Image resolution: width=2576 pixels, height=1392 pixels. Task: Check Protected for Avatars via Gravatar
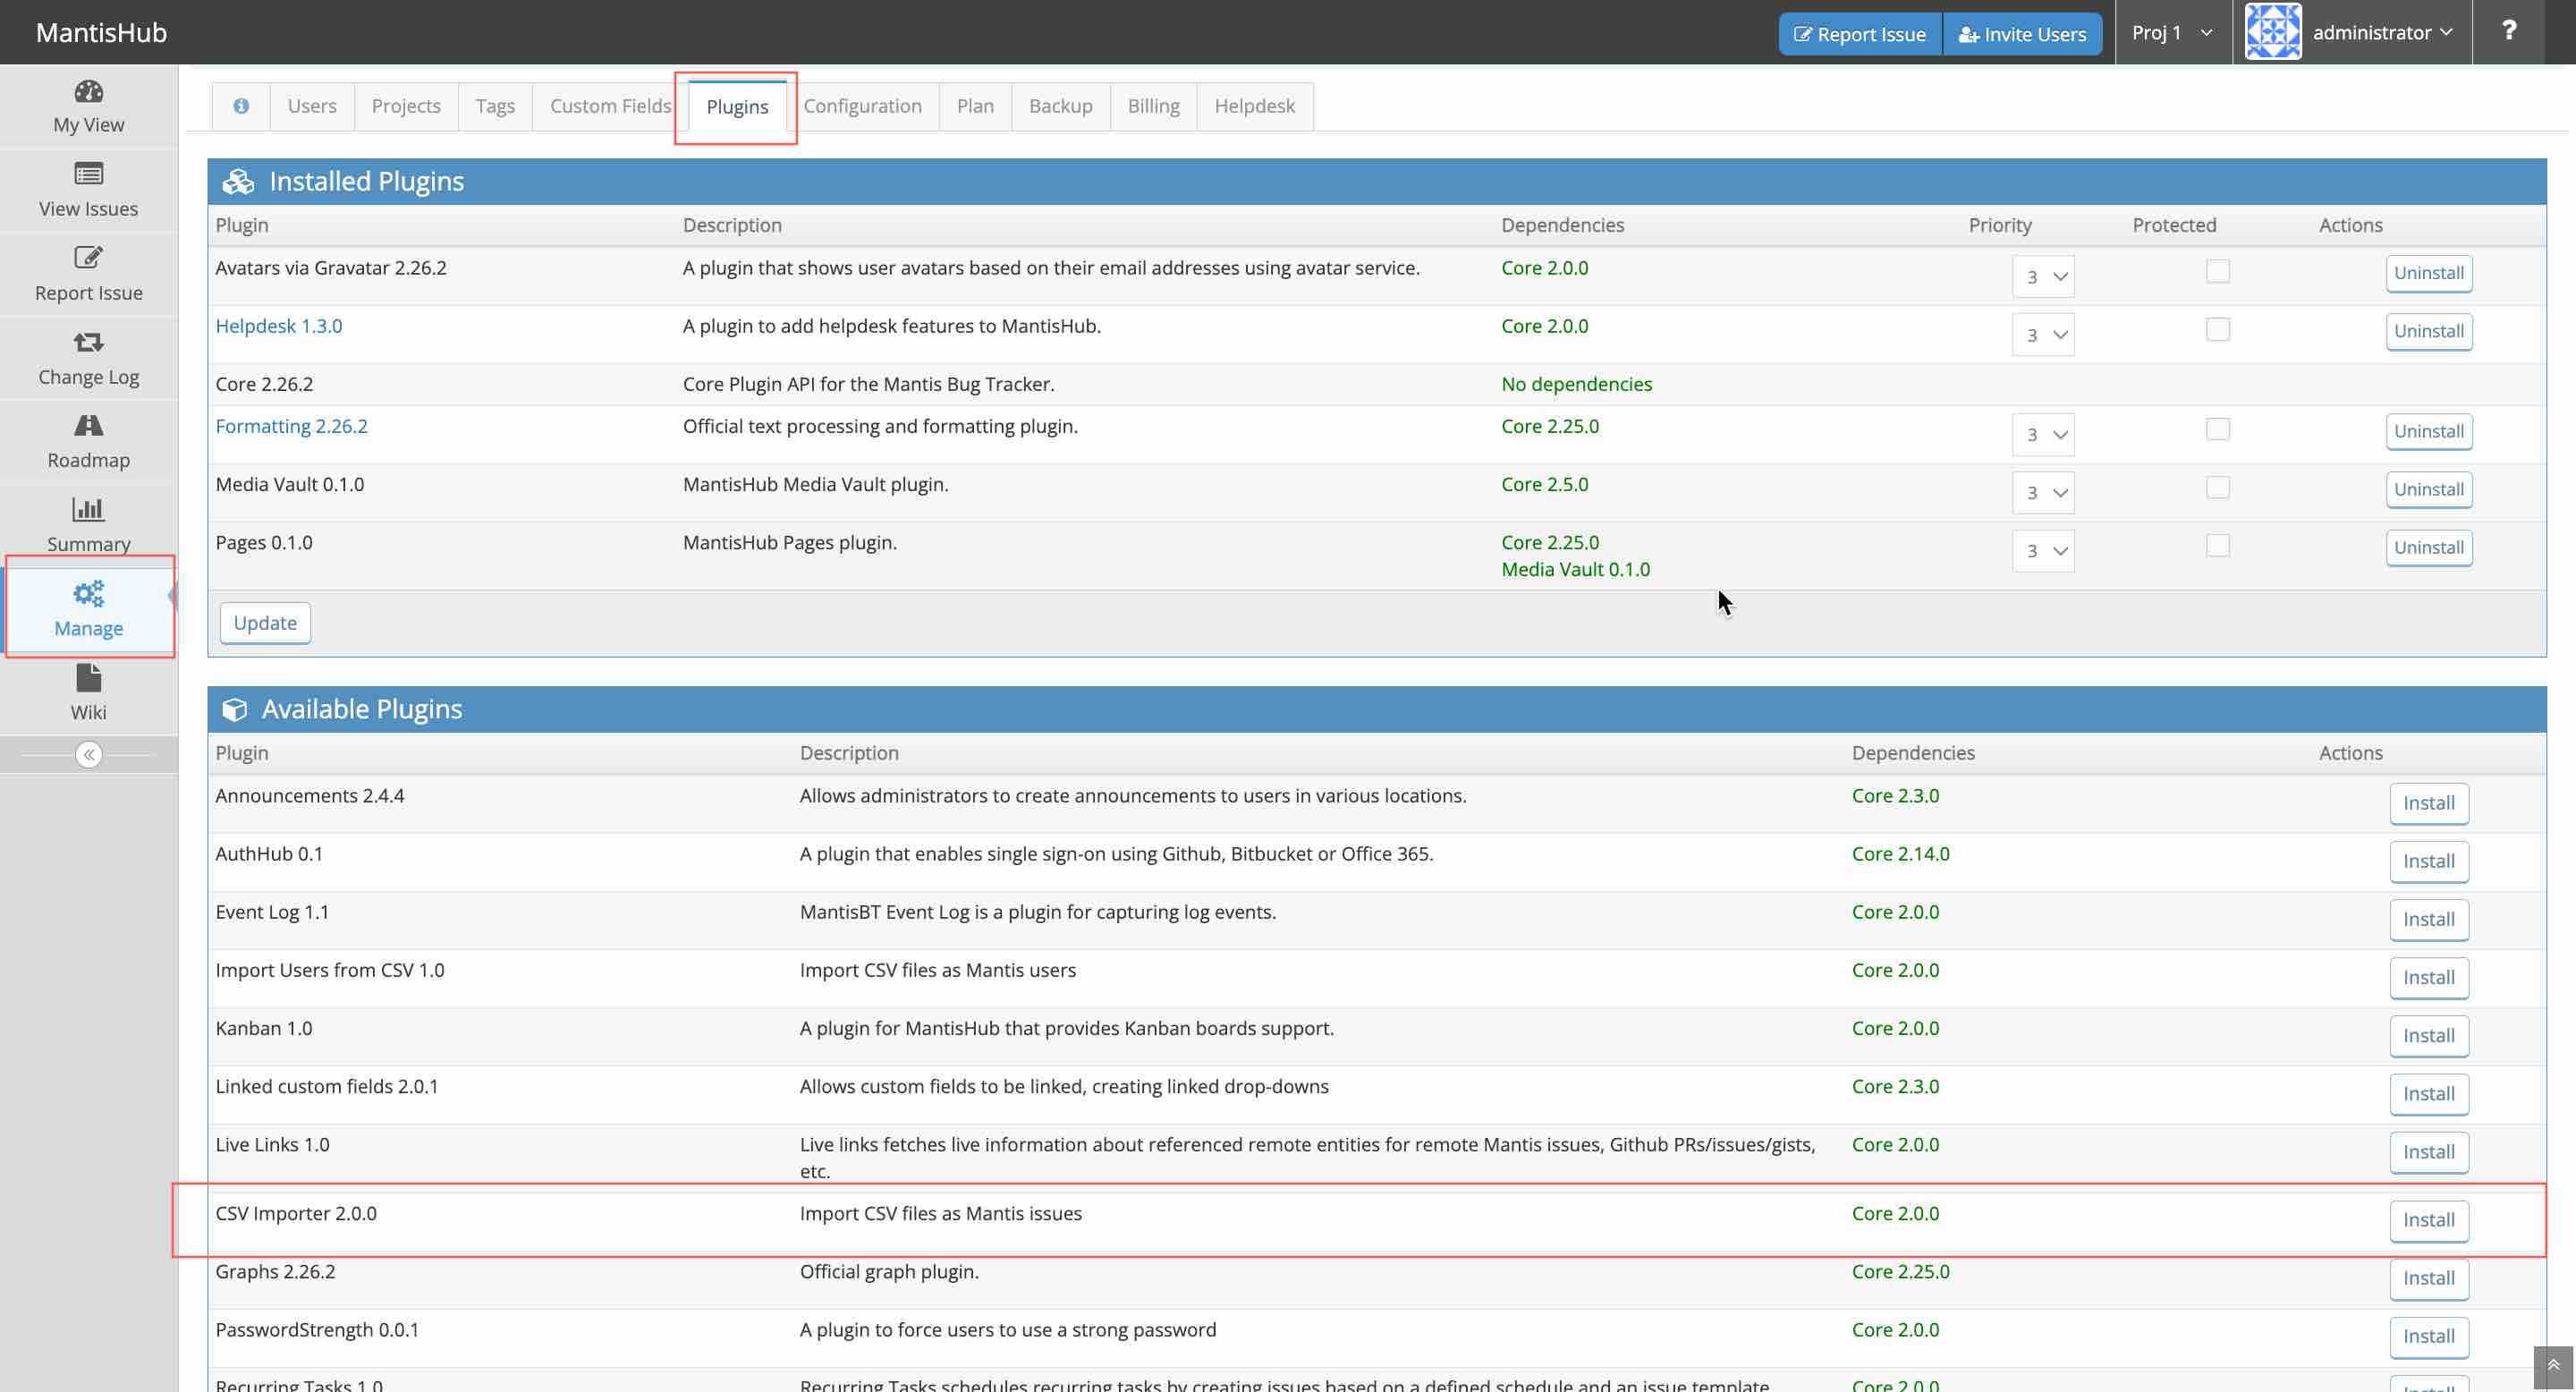coord(2217,271)
